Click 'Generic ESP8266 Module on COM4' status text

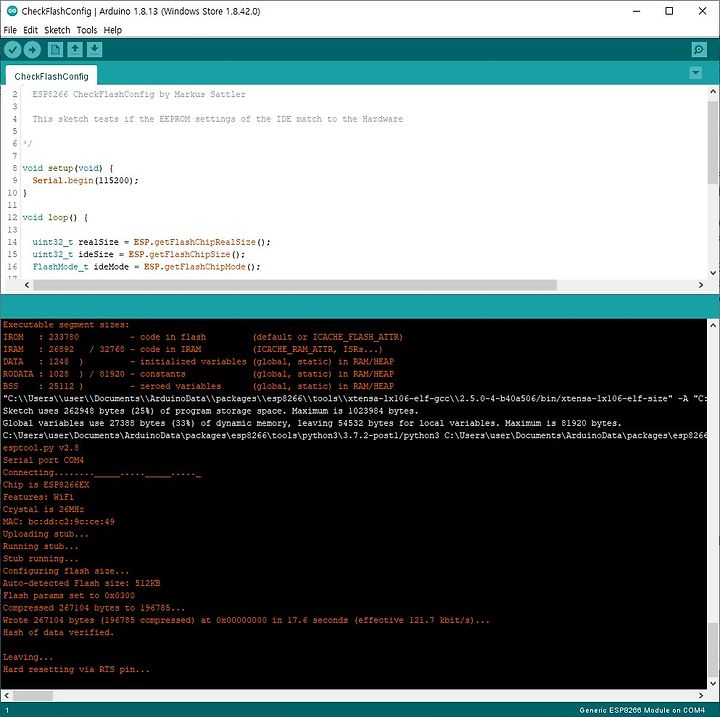[x=641, y=710]
